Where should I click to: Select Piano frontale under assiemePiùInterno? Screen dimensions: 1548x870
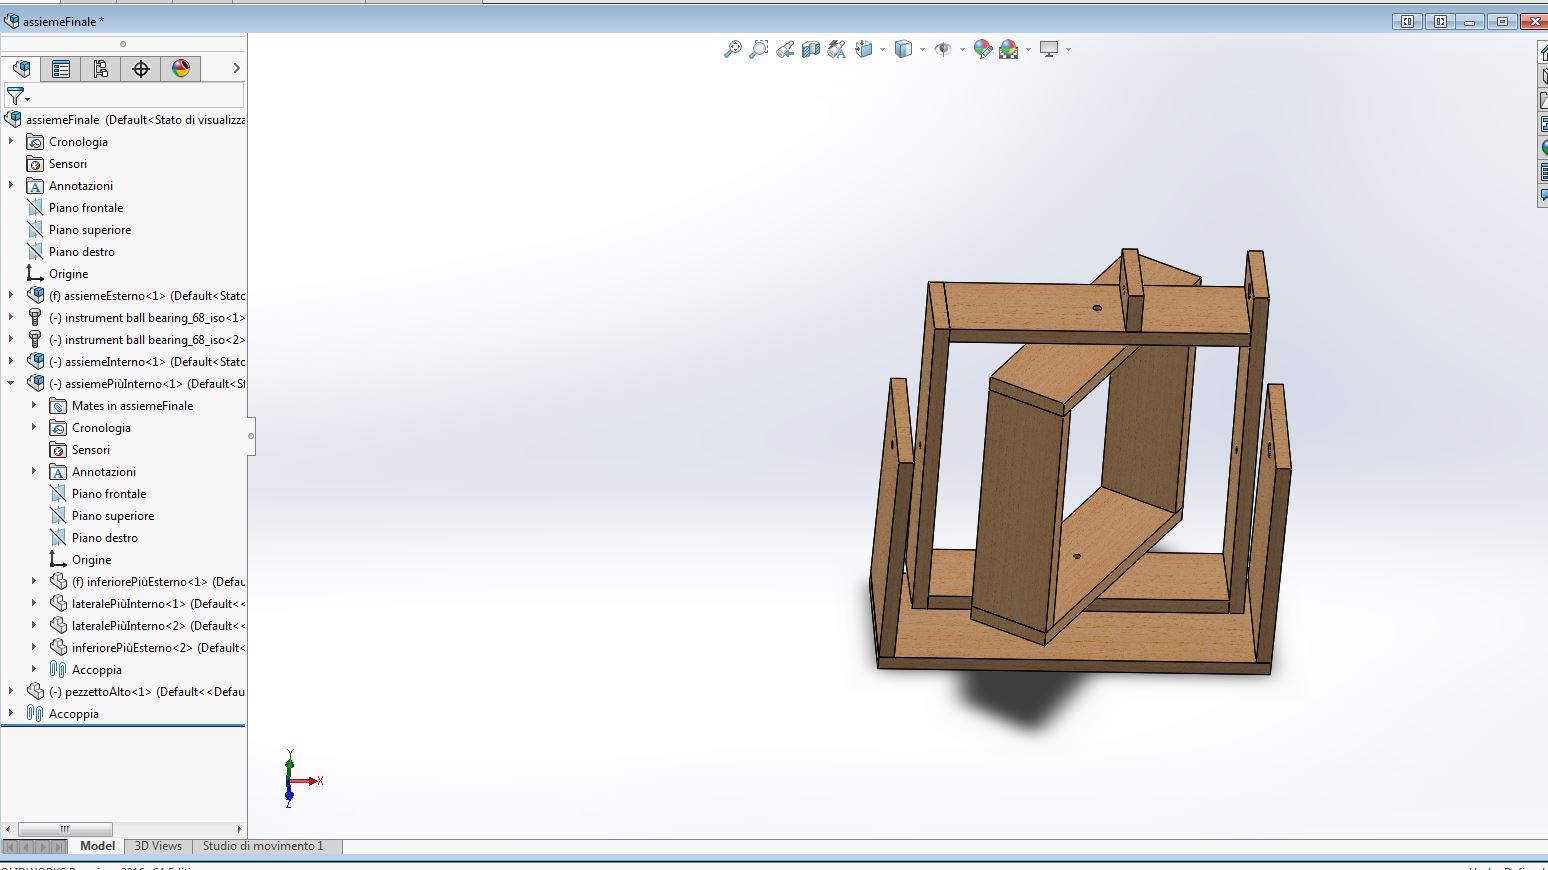point(109,493)
